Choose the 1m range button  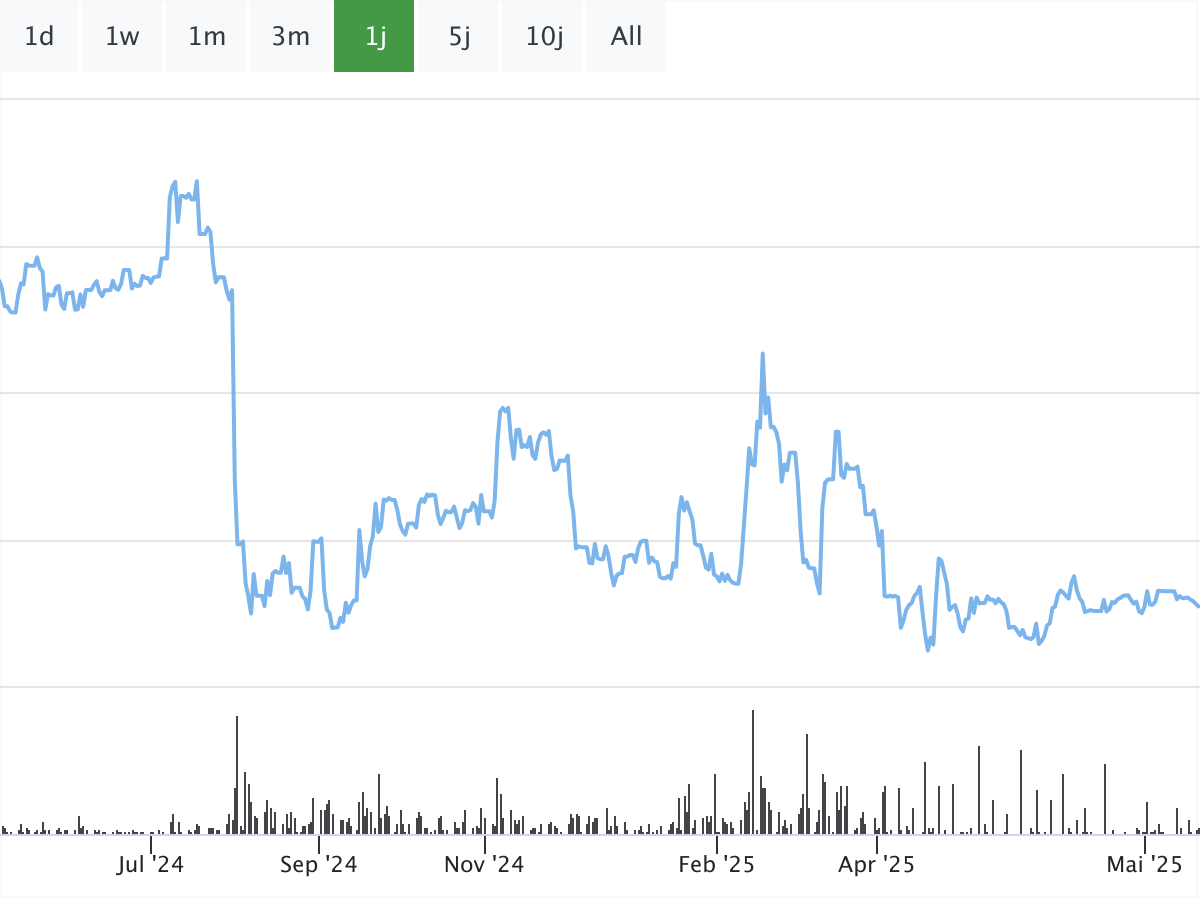pos(207,37)
